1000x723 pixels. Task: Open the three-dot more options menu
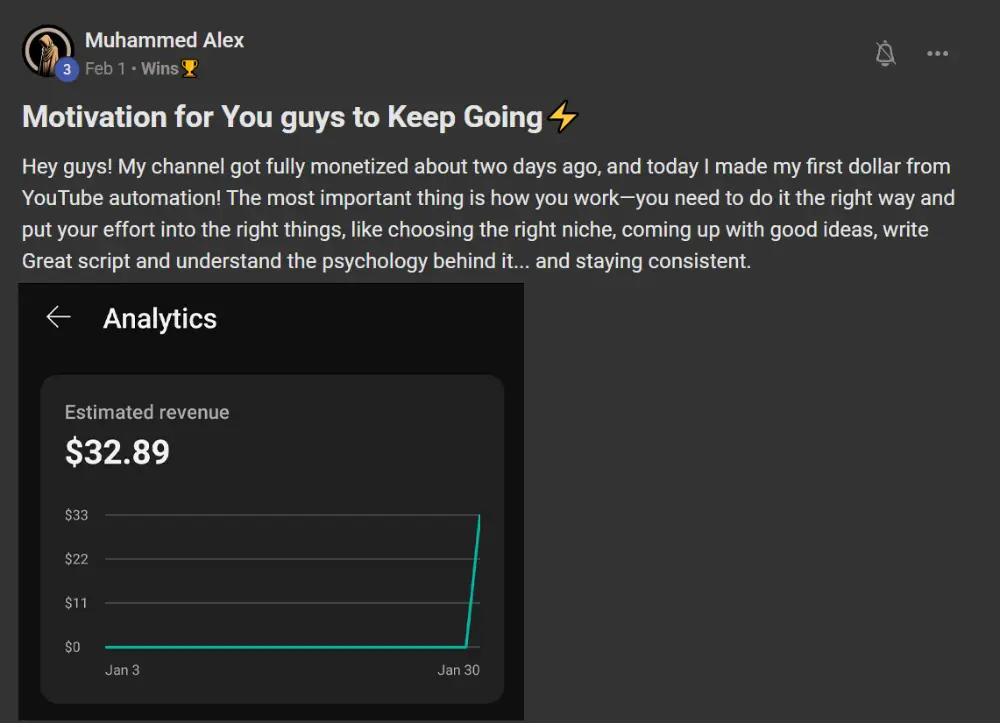click(937, 54)
